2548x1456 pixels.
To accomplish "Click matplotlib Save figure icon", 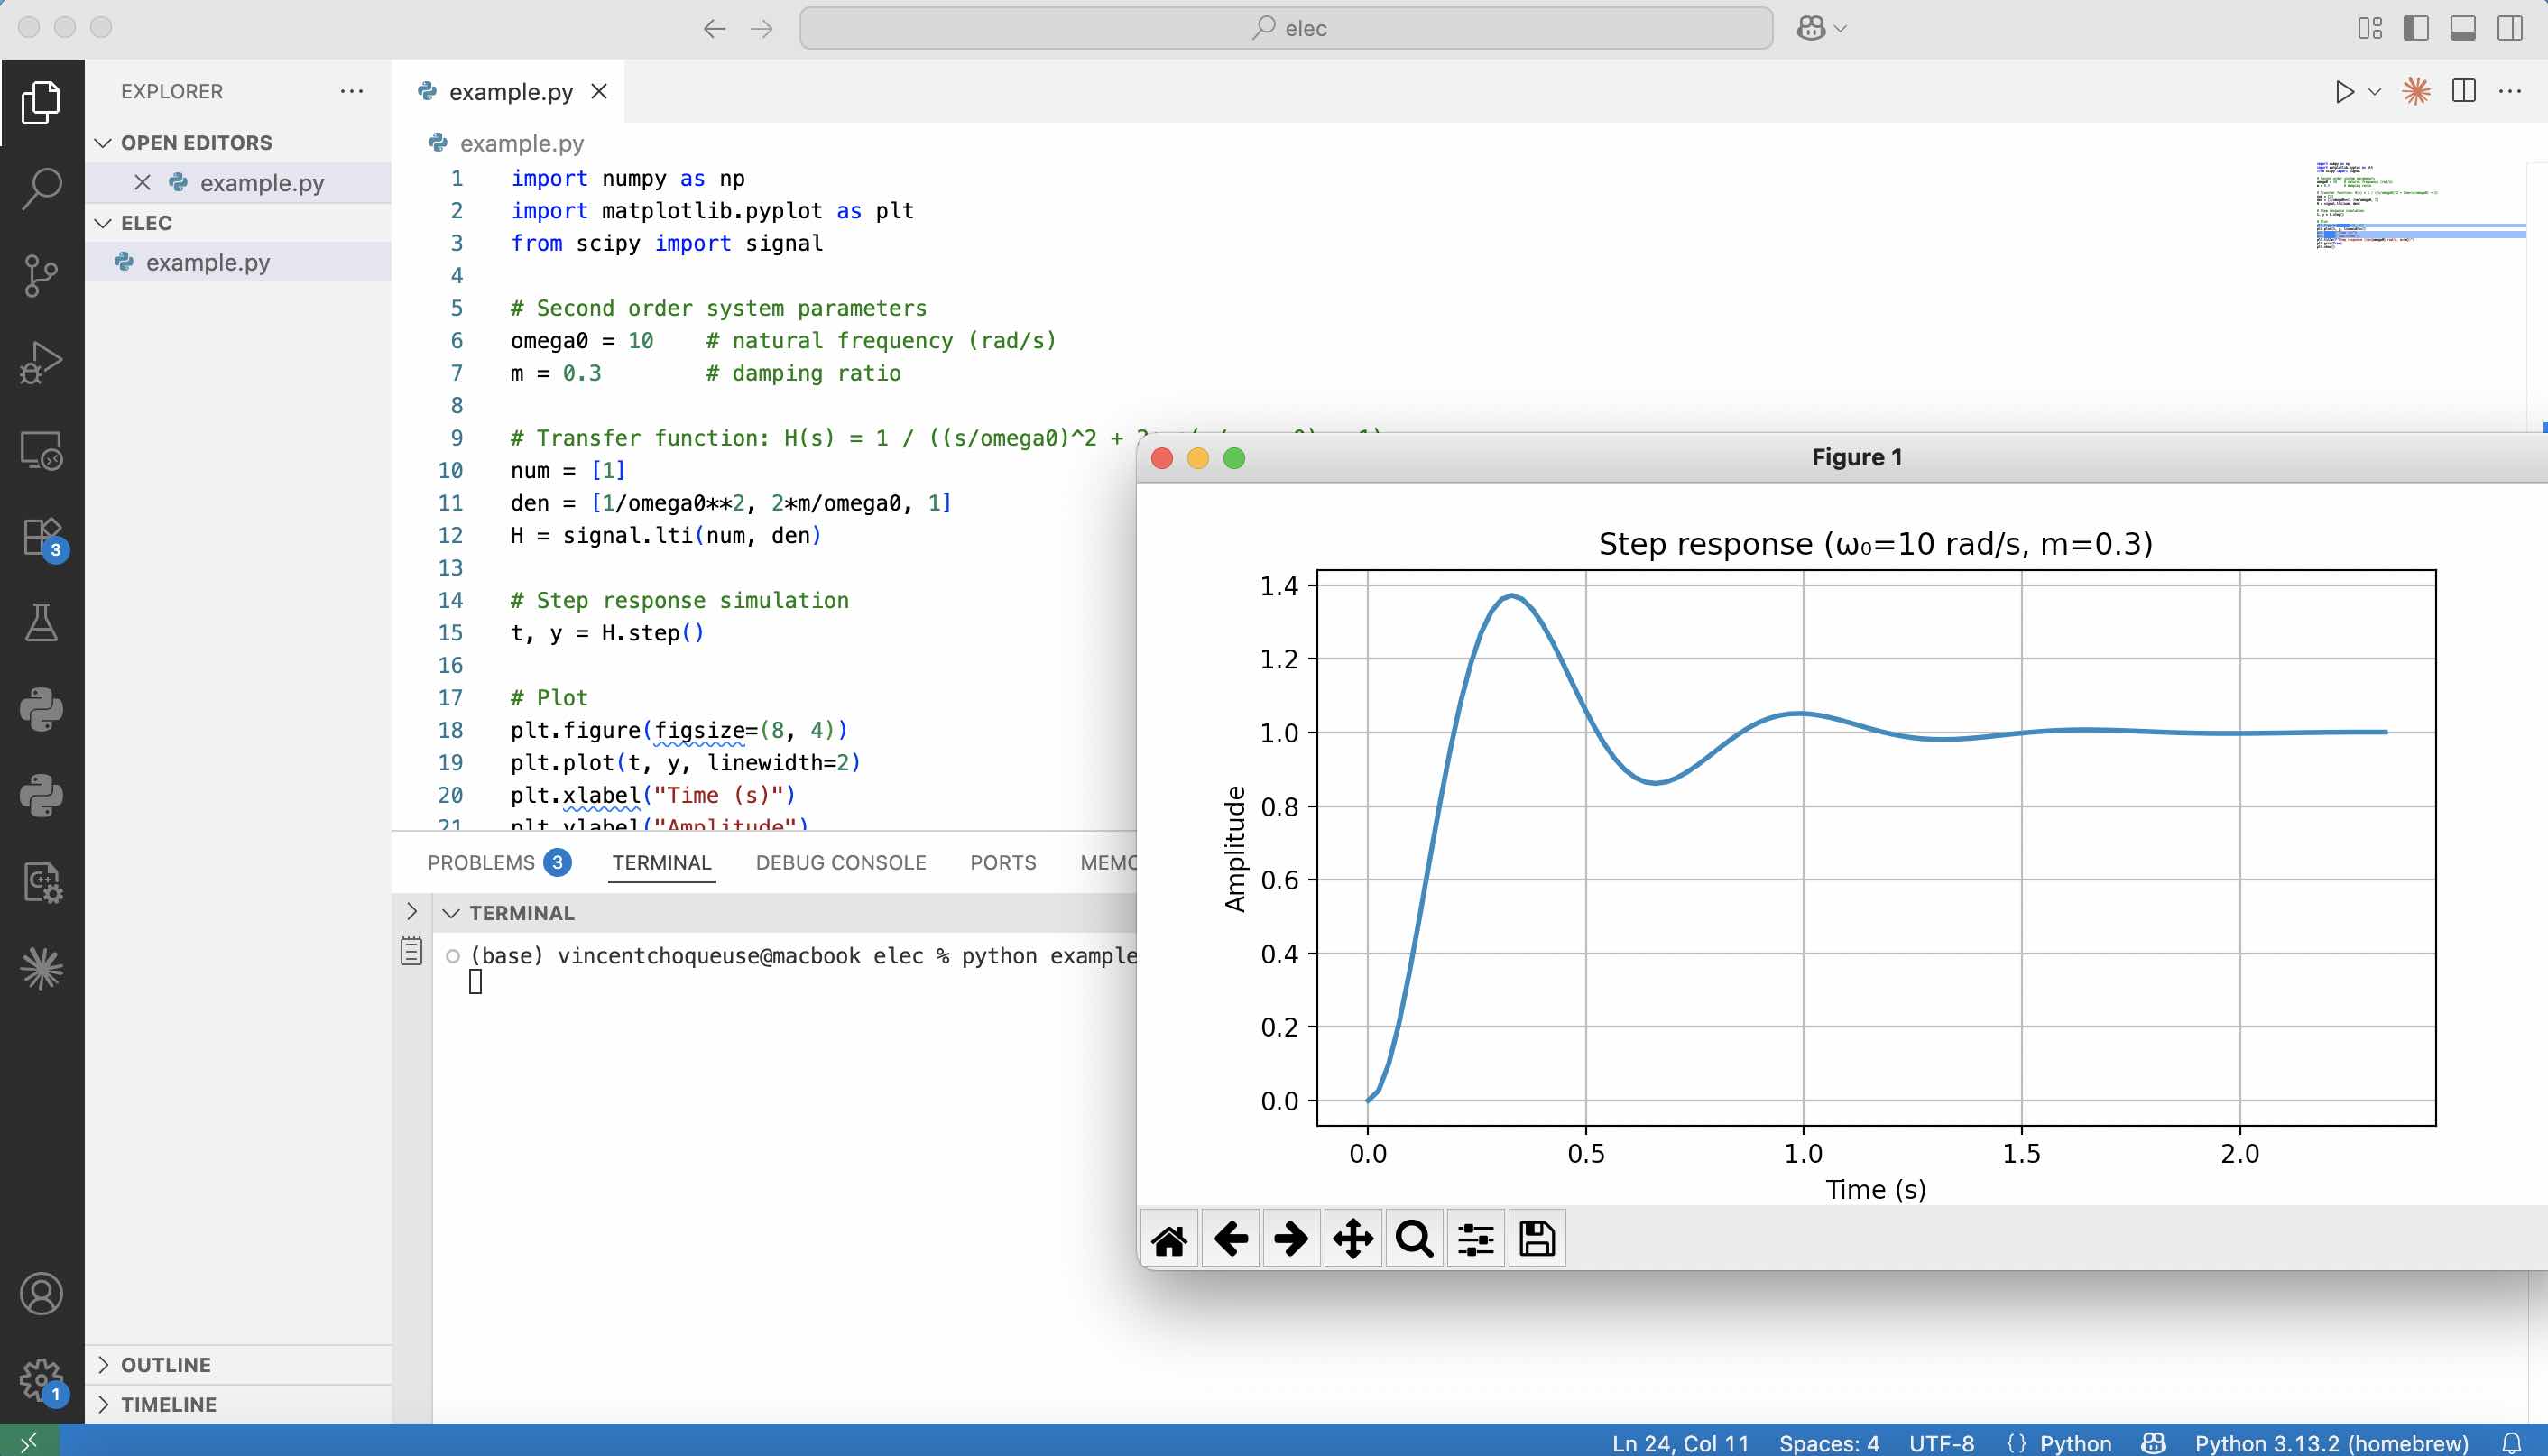I will [x=1536, y=1239].
